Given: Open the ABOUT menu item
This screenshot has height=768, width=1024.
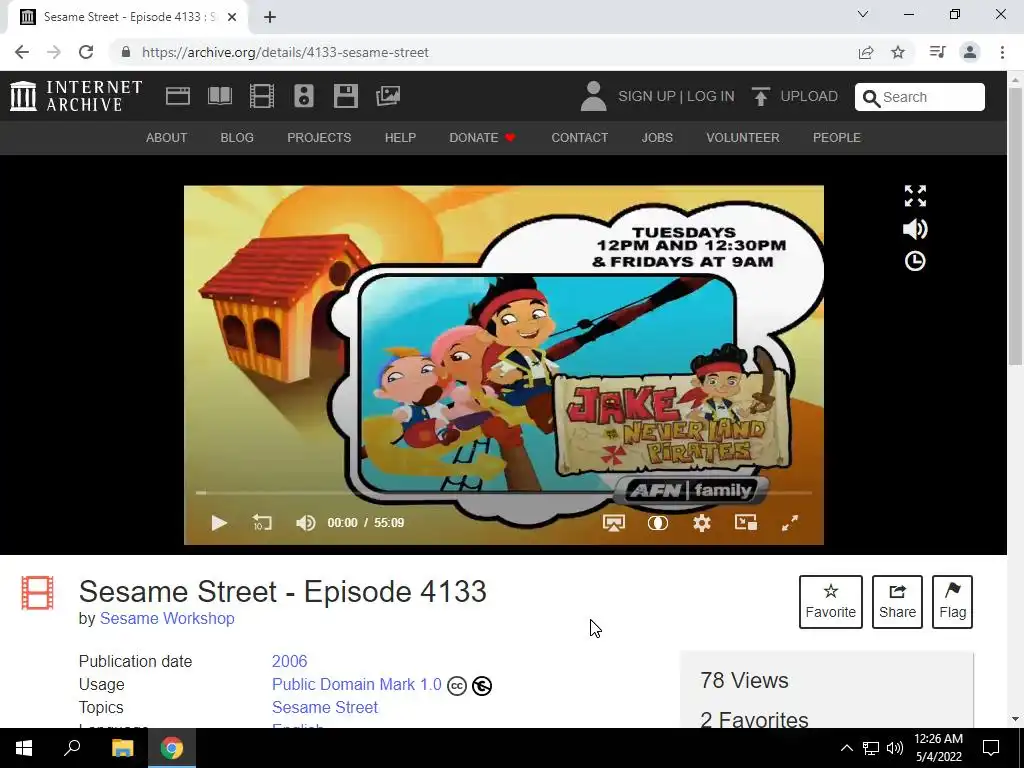Looking at the screenshot, I should (167, 138).
